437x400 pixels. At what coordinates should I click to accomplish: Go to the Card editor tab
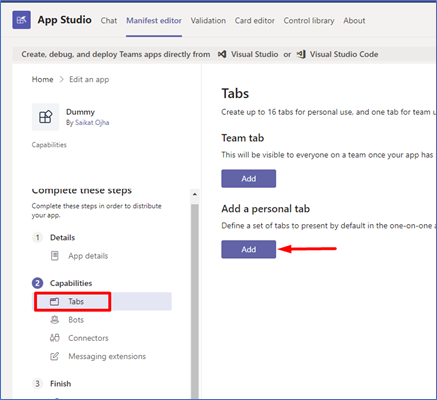255,21
